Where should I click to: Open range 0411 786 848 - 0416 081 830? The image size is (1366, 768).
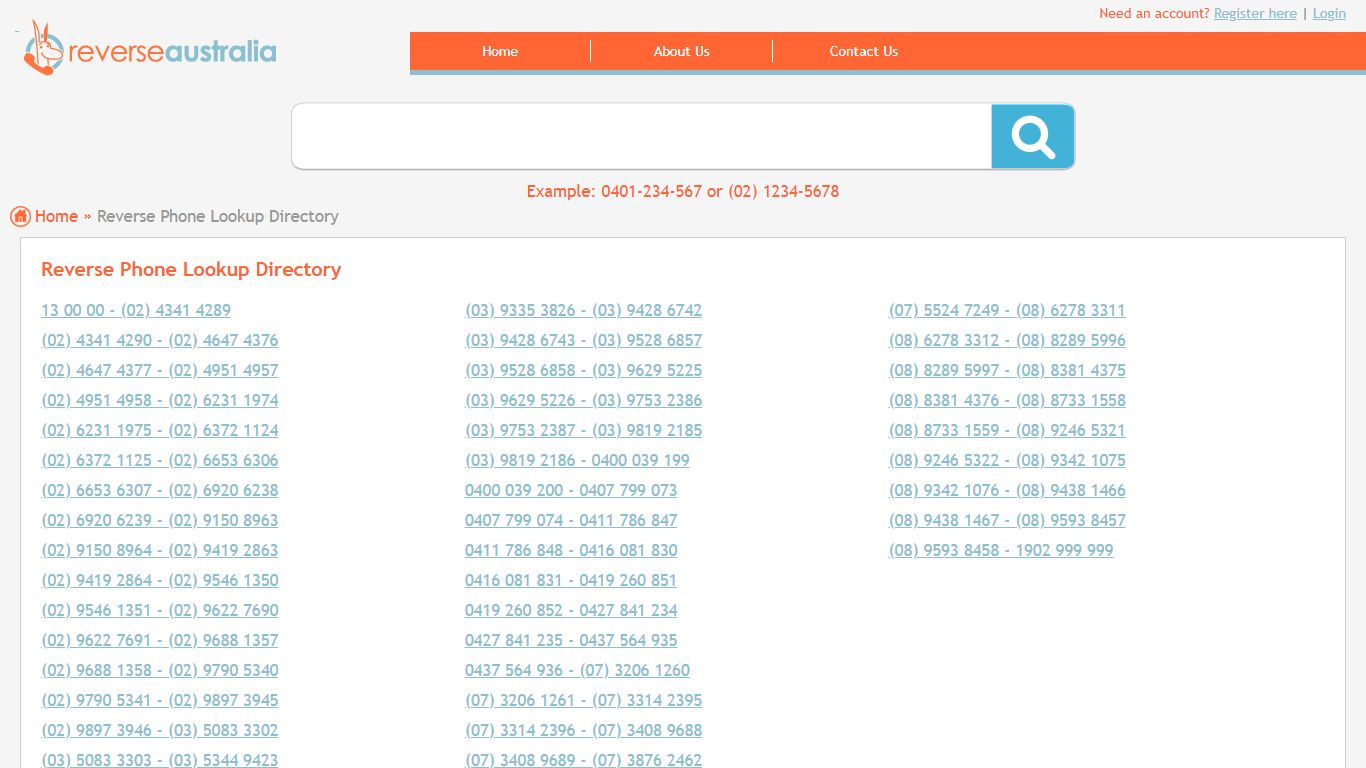[571, 550]
